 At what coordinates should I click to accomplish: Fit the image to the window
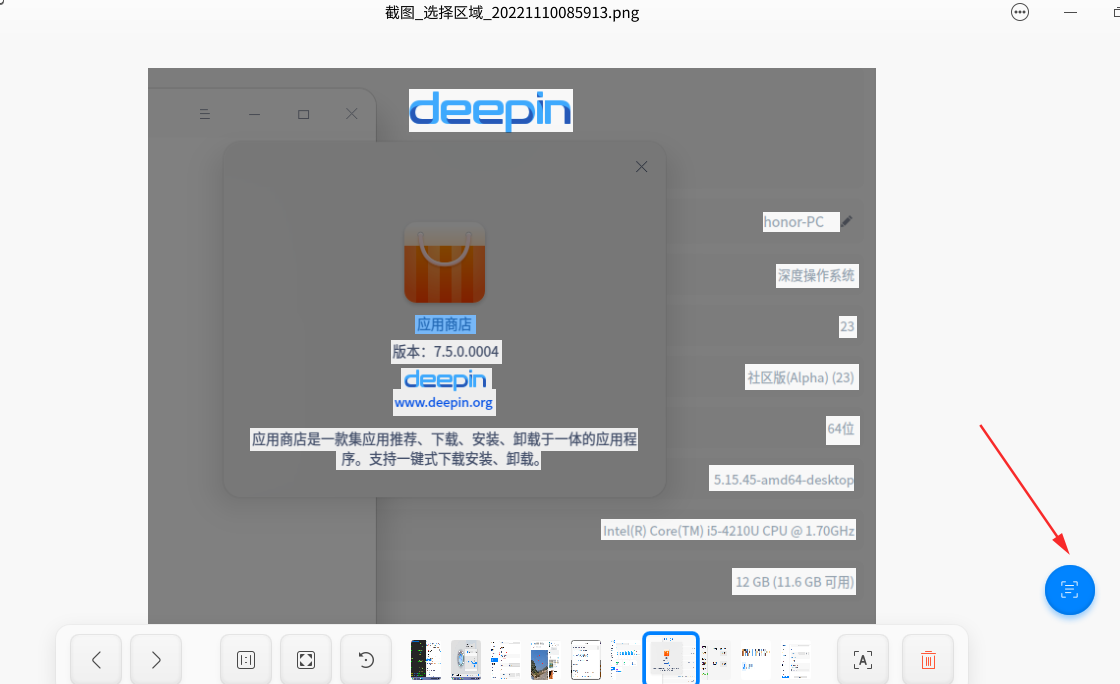click(305, 659)
